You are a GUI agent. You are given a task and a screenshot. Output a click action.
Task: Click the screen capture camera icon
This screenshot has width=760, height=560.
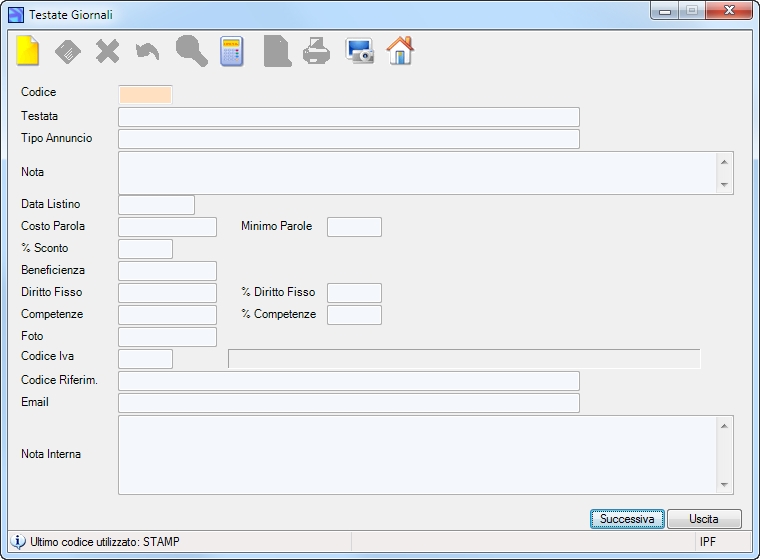click(x=359, y=51)
